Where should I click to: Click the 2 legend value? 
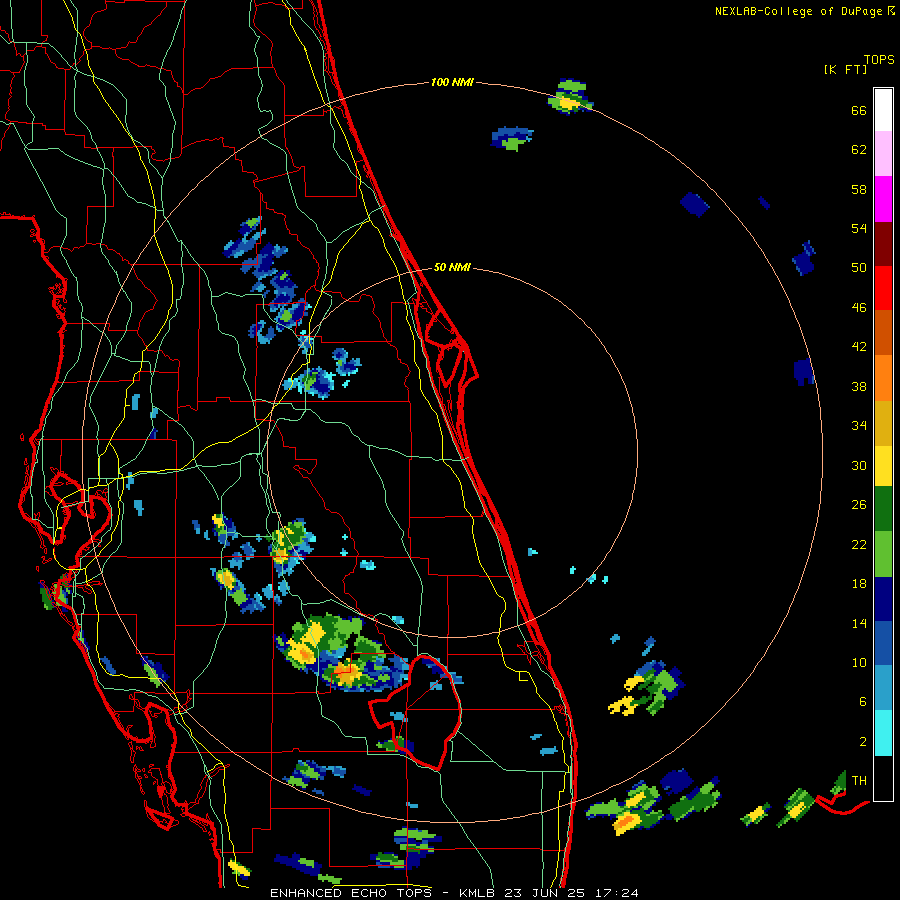[863, 742]
